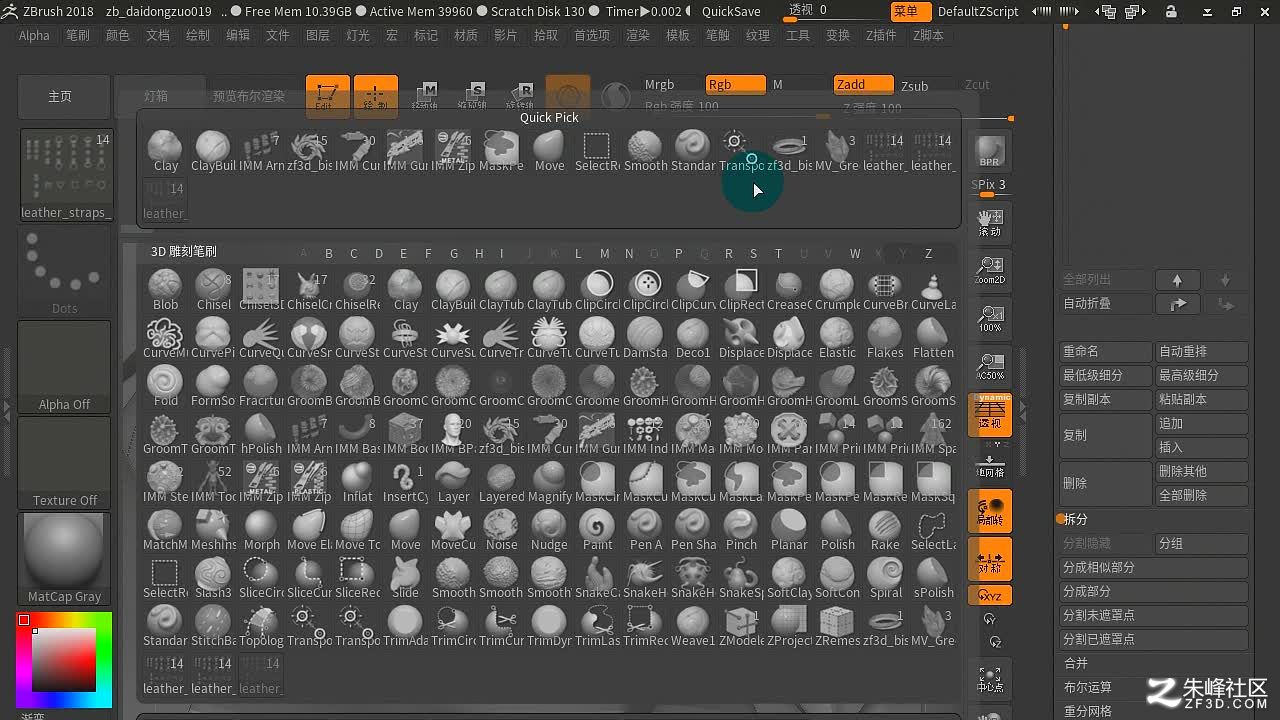Viewport: 1280px width, 720px height.
Task: Switch to the 灯箱 tab
Action: pos(156,96)
